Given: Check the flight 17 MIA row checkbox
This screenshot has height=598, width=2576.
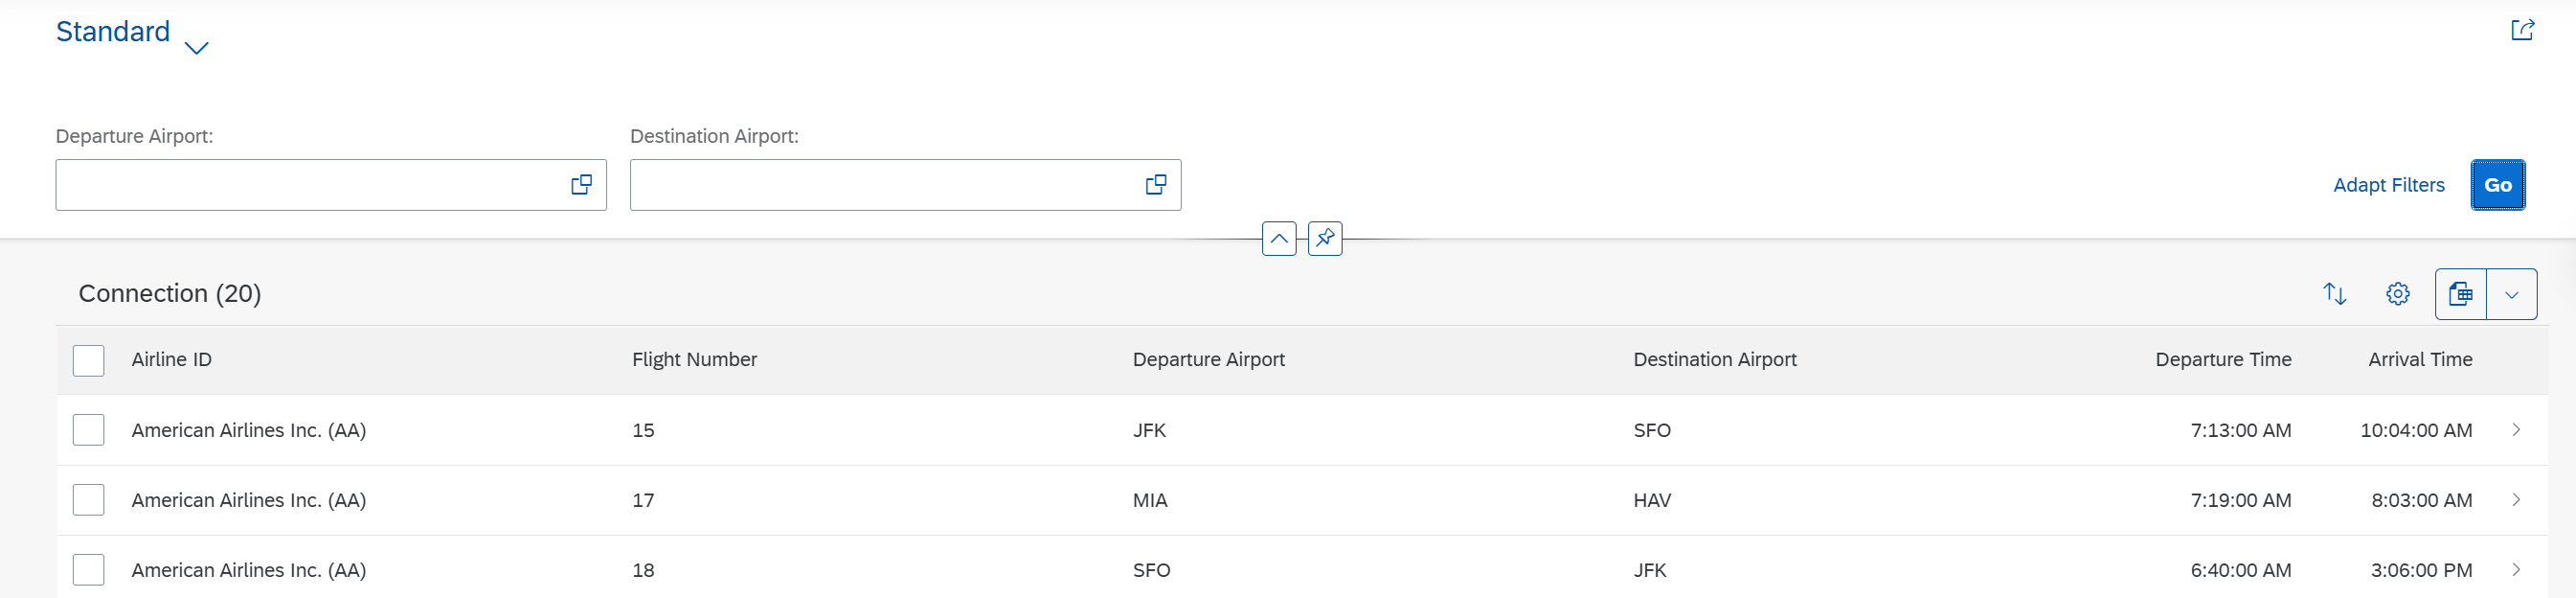Looking at the screenshot, I should 89,500.
